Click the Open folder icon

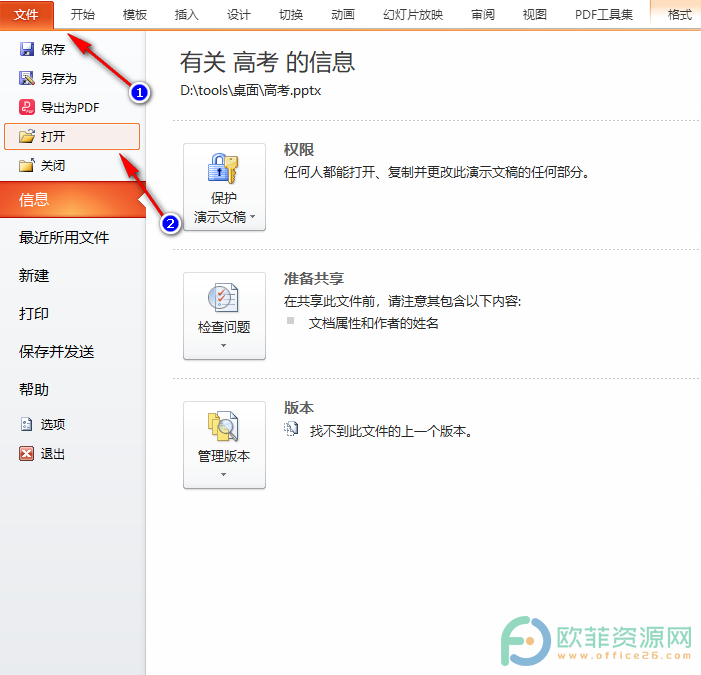coord(27,136)
